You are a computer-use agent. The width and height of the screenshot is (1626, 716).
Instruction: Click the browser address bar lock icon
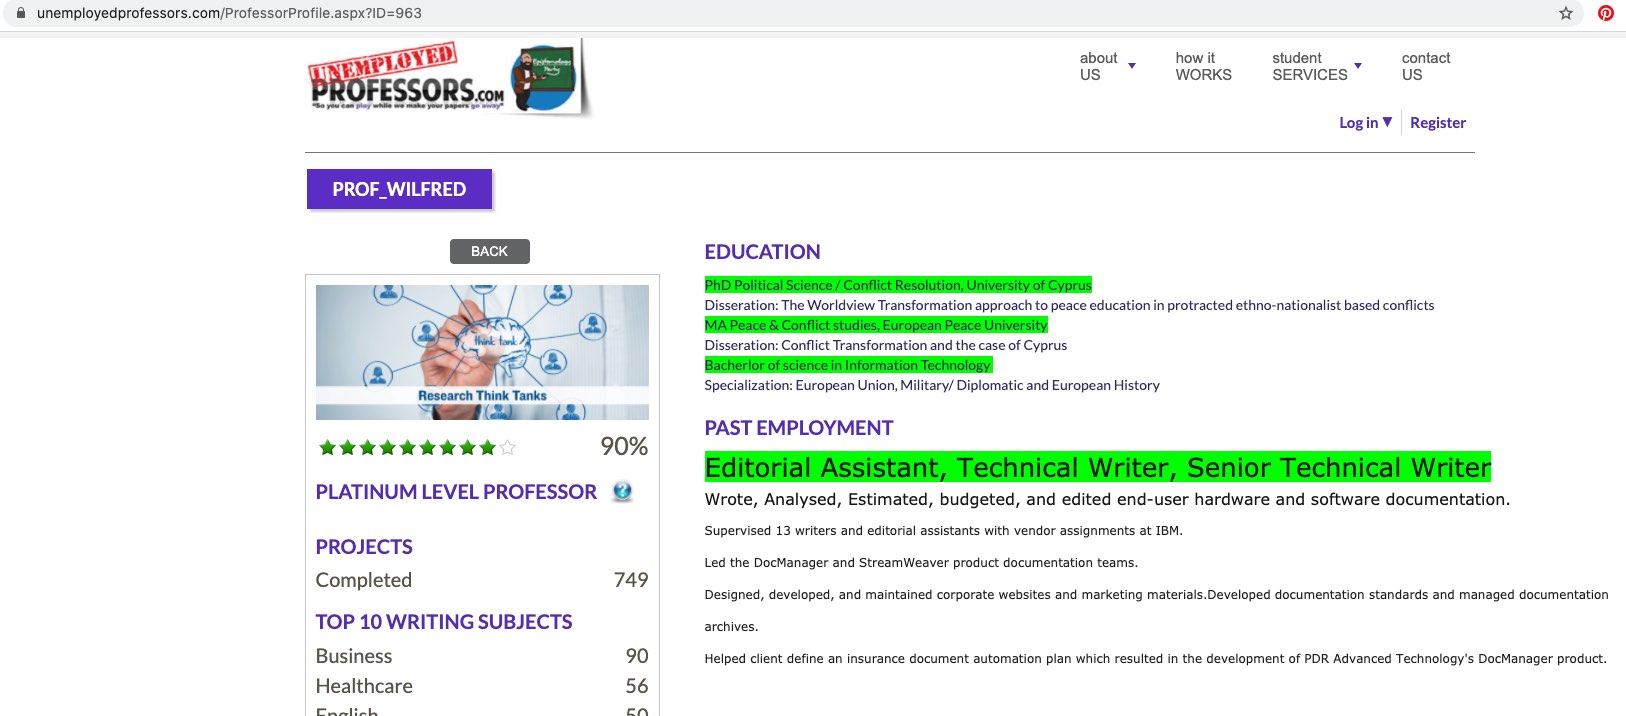(20, 13)
